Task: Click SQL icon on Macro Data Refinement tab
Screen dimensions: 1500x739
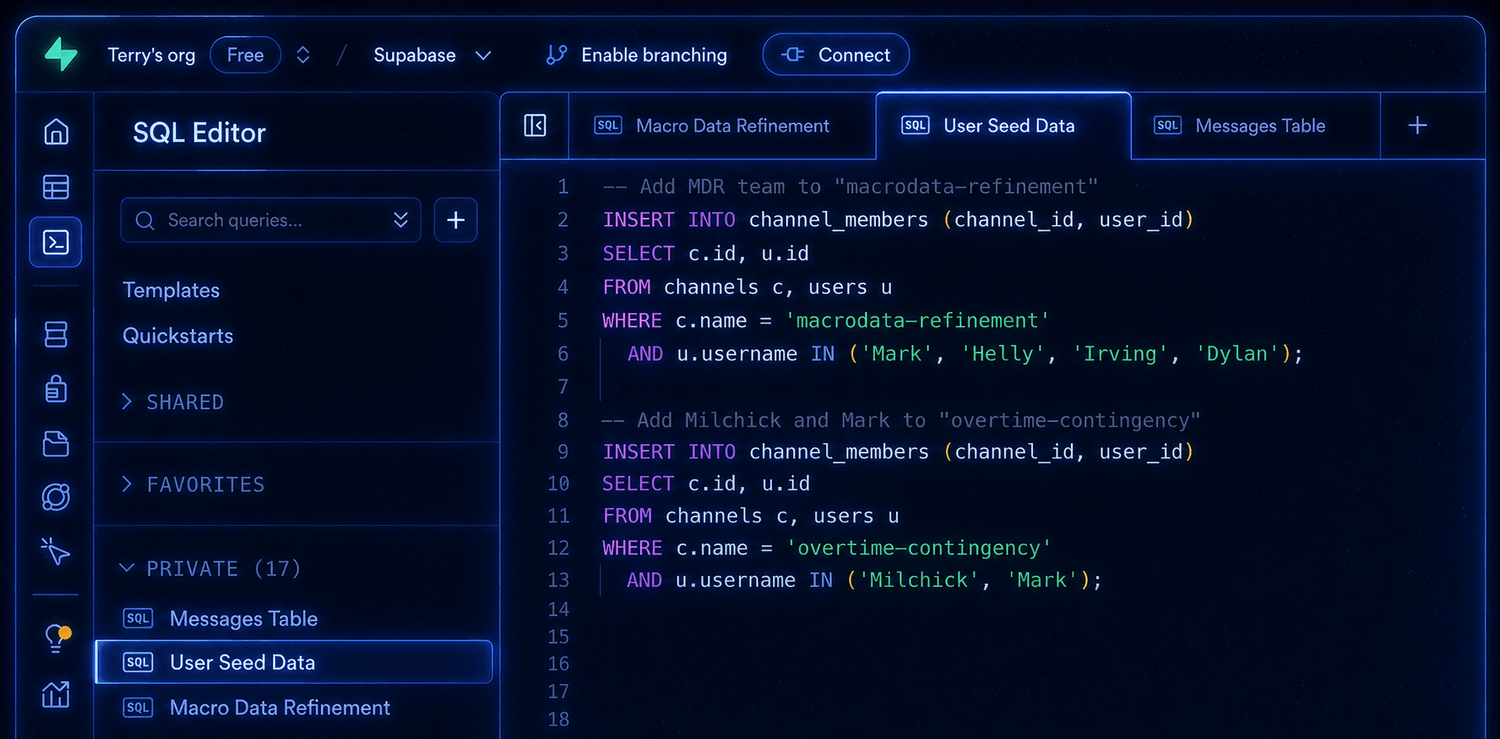Action: 608,125
